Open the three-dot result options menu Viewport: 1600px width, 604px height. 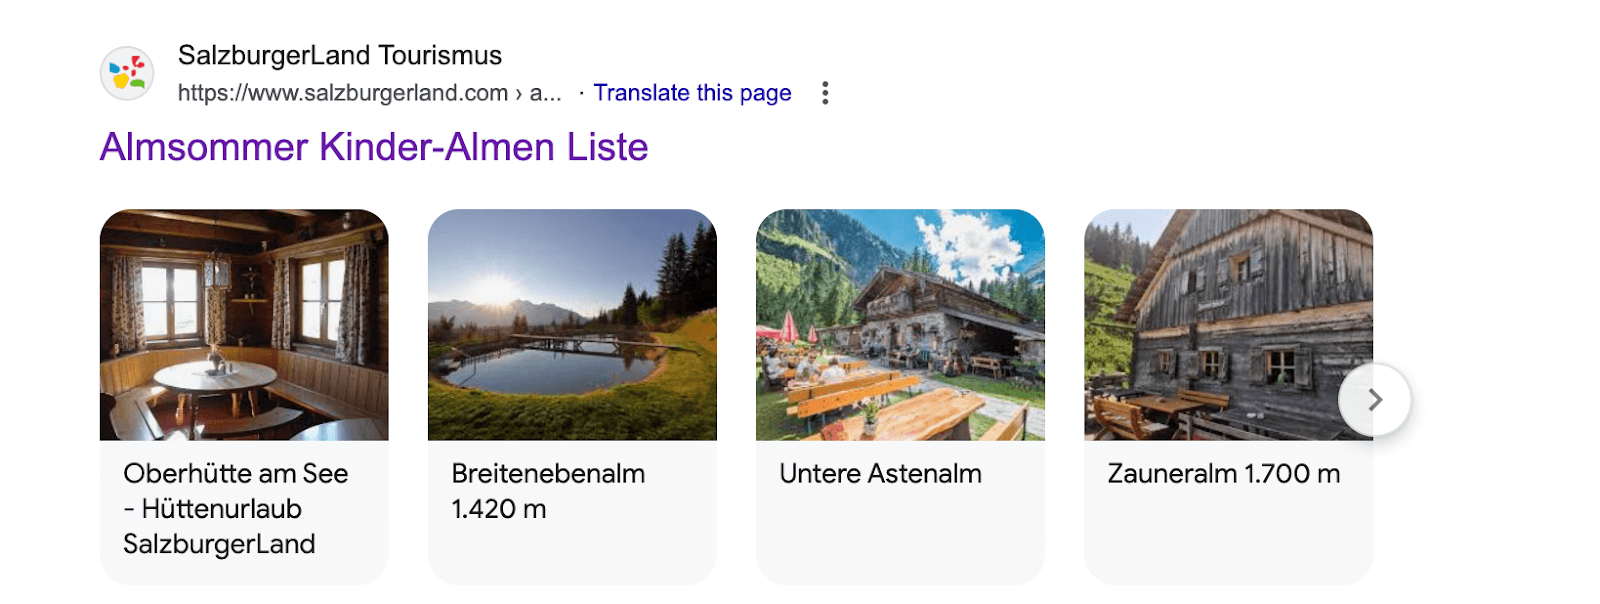coord(825,93)
